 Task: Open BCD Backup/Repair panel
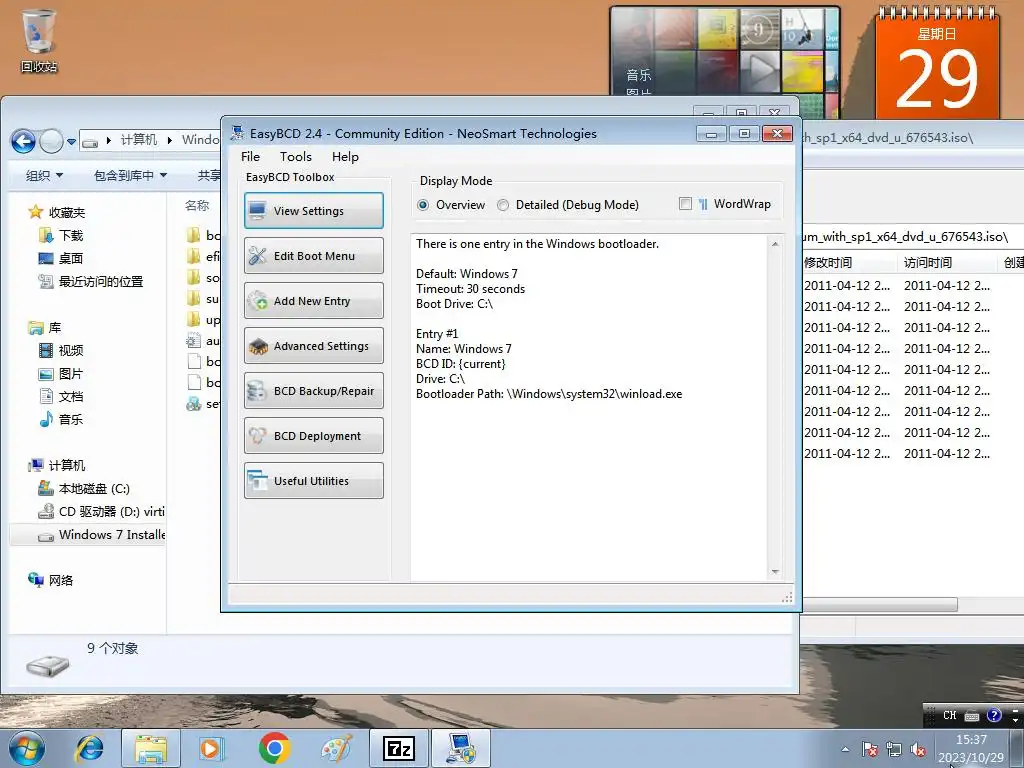[313, 391]
